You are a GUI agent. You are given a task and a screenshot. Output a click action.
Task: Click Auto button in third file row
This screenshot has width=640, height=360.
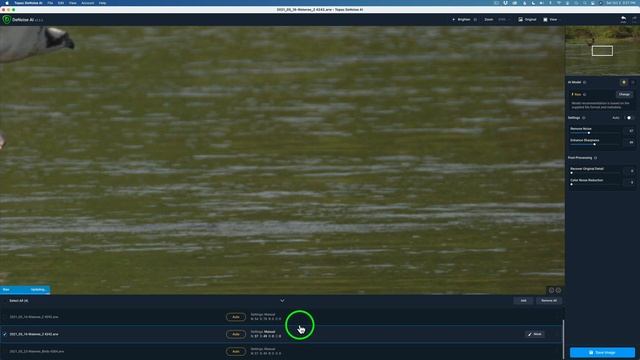(236, 351)
